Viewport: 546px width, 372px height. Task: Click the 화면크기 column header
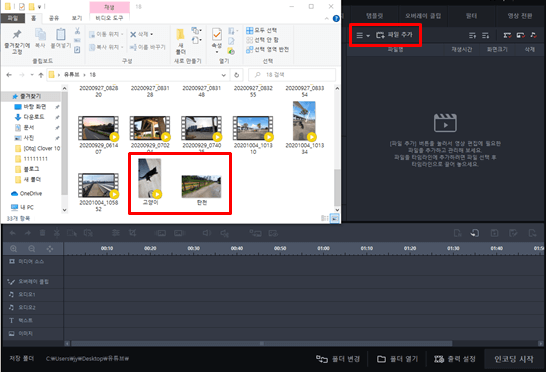497,49
